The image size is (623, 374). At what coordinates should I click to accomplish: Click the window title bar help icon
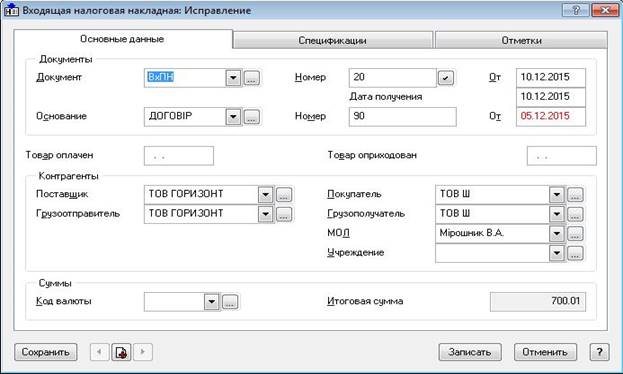click(576, 10)
